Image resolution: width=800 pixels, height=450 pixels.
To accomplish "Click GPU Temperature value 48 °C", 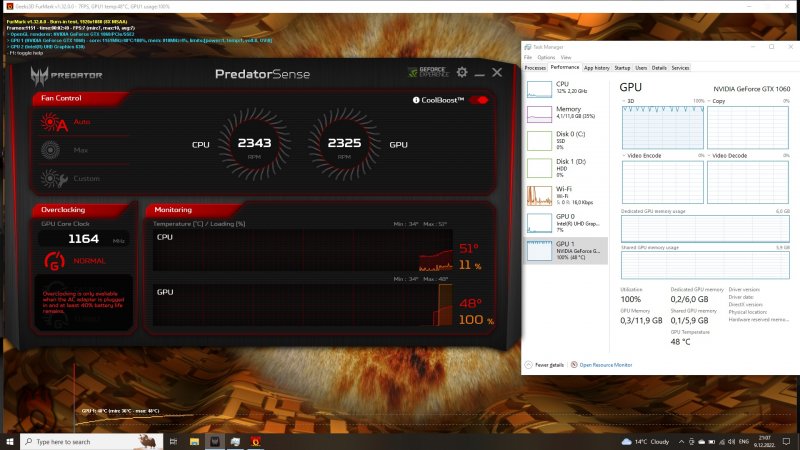I will [x=680, y=342].
